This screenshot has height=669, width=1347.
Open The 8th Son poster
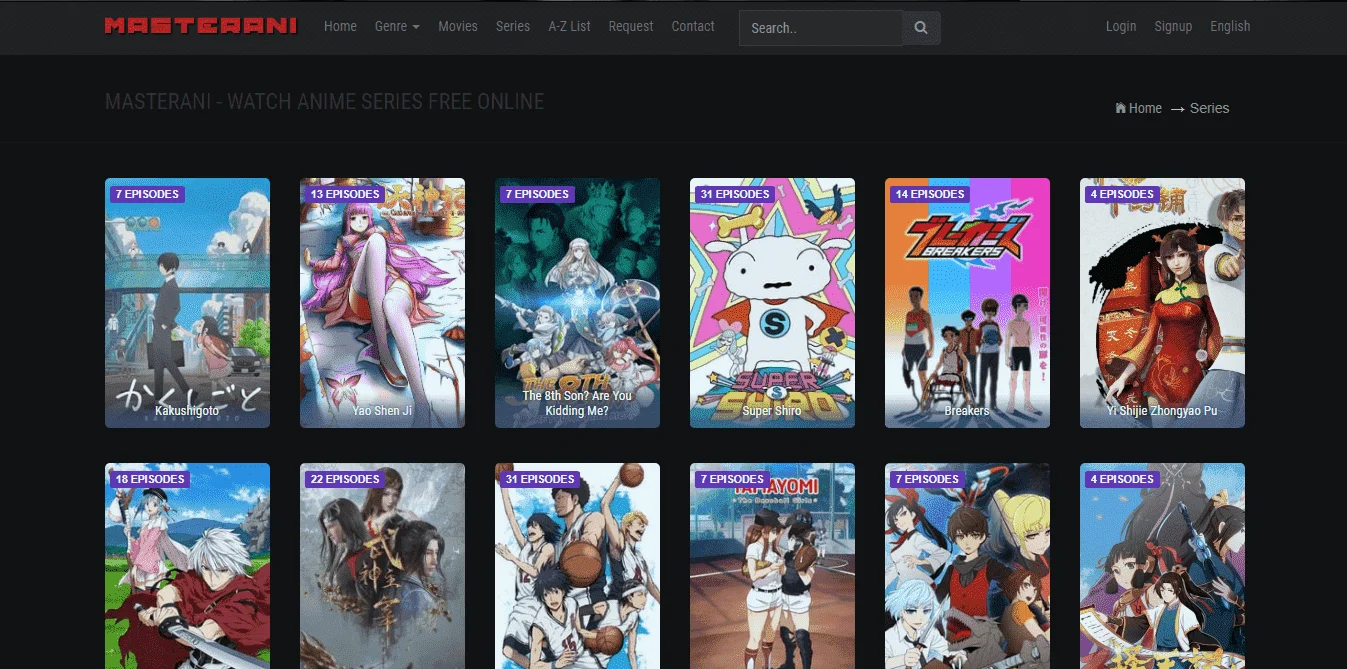click(577, 303)
